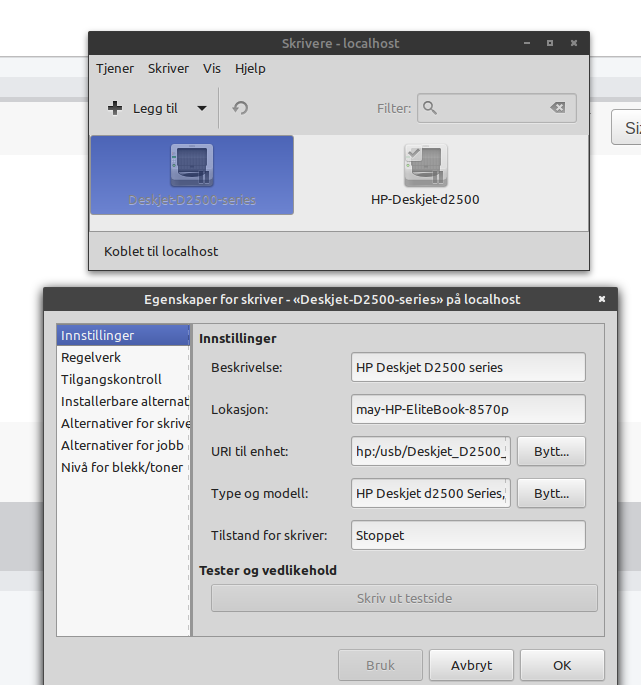Open the Hjelp menu
Image resolution: width=641 pixels, height=685 pixels.
(250, 69)
